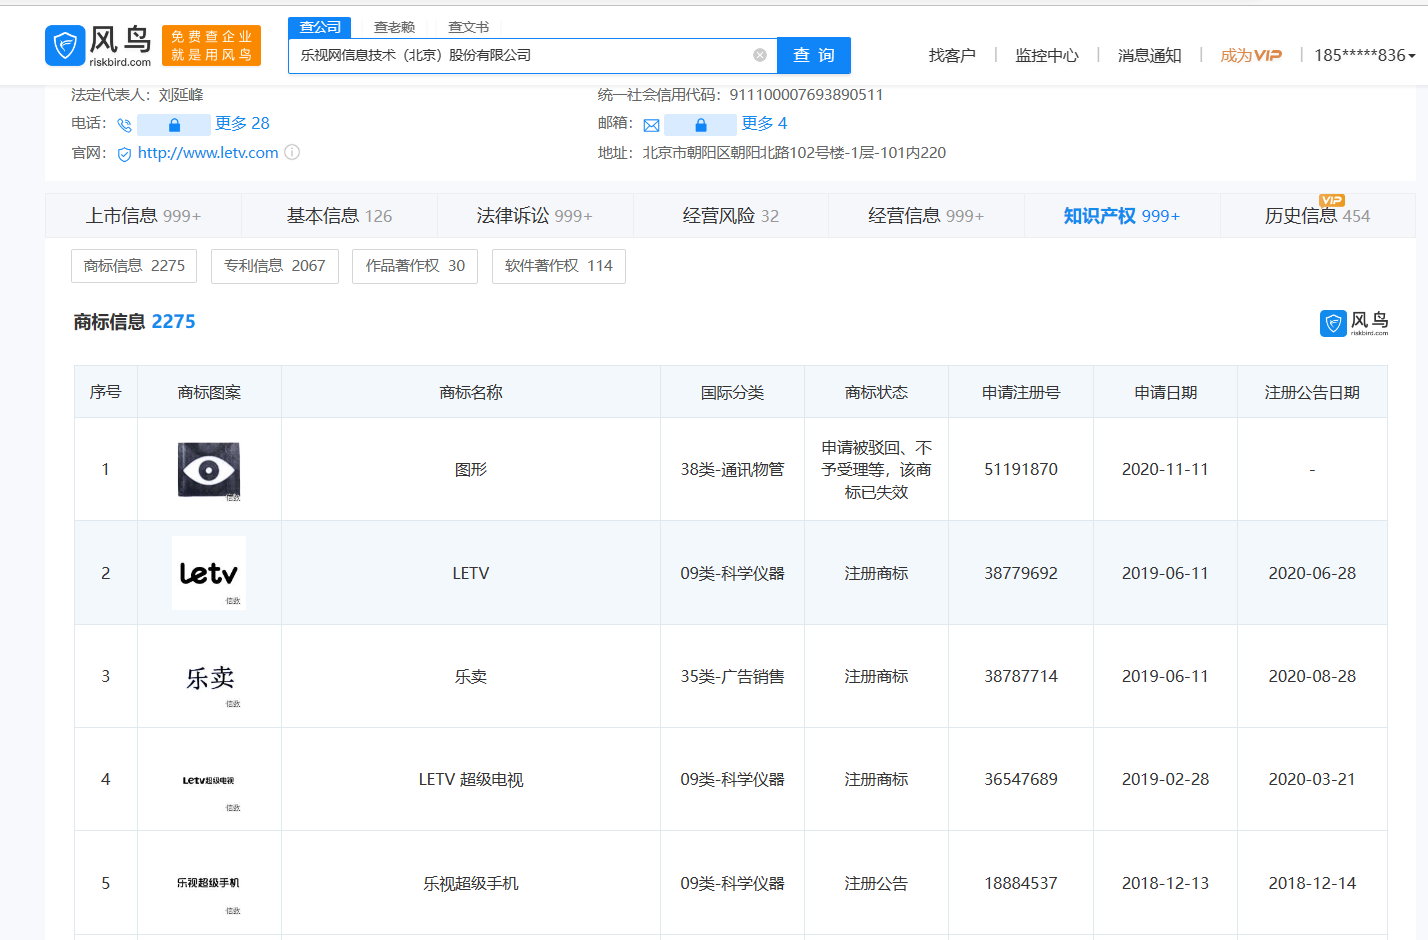The image size is (1428, 940).
Task: Open 监控中心 in top navigation
Action: coord(1047,55)
